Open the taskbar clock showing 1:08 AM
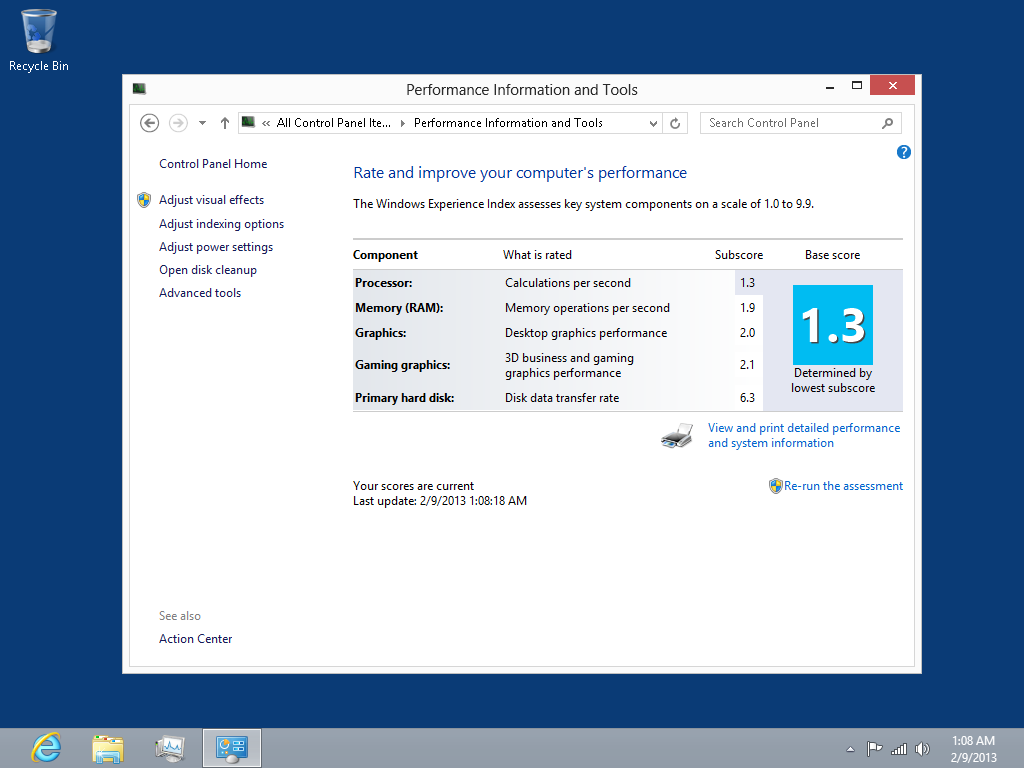This screenshot has height=768, width=1024. coord(973,748)
